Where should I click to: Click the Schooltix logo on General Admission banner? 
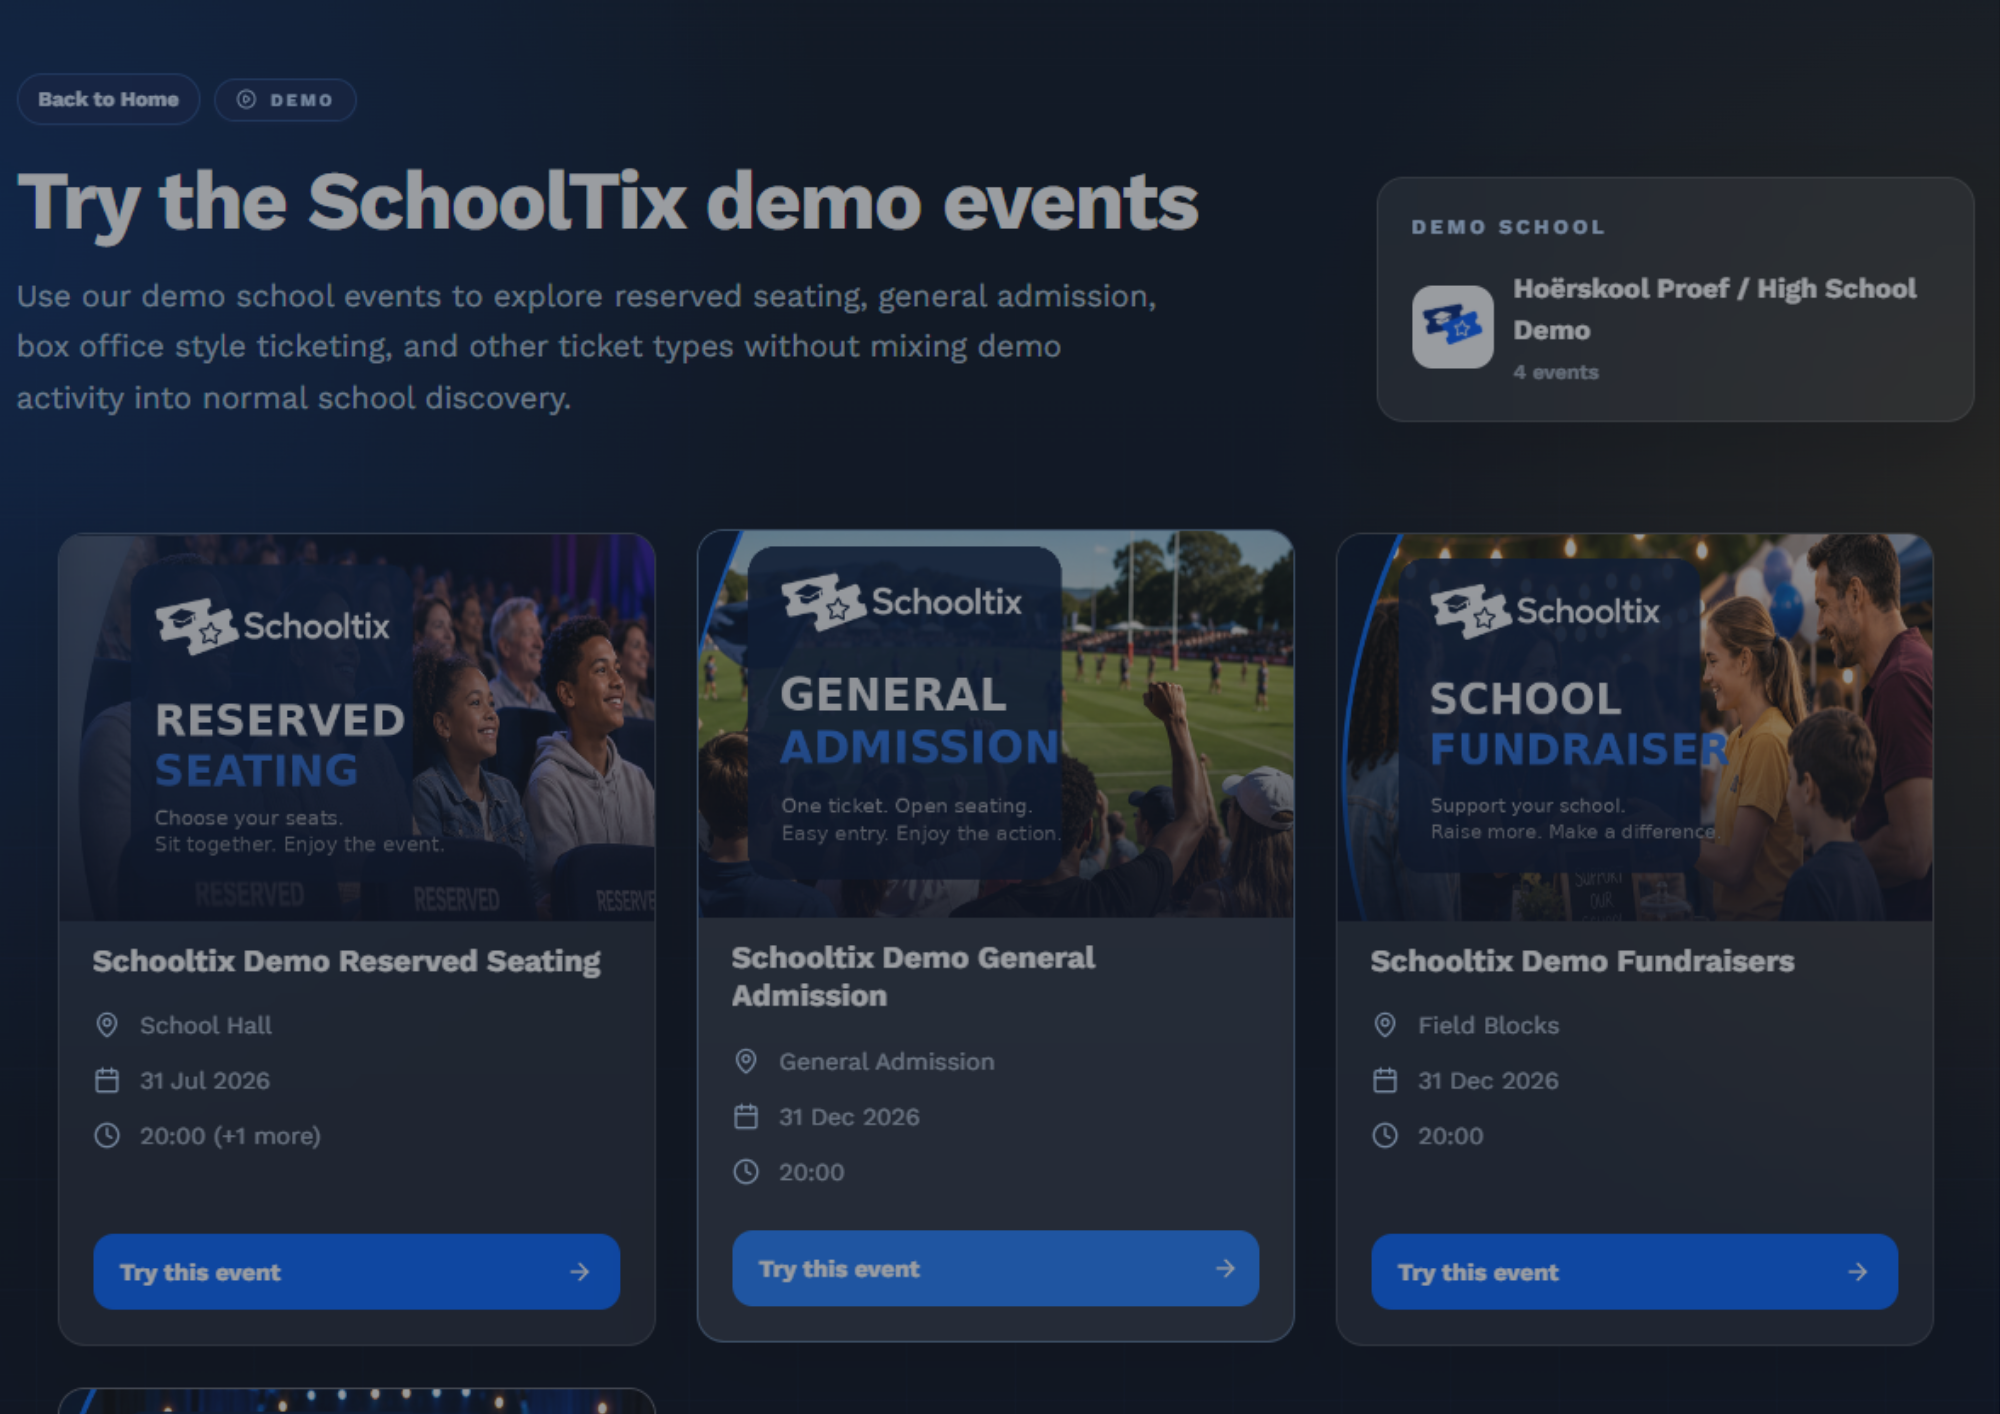pyautogui.click(x=902, y=602)
